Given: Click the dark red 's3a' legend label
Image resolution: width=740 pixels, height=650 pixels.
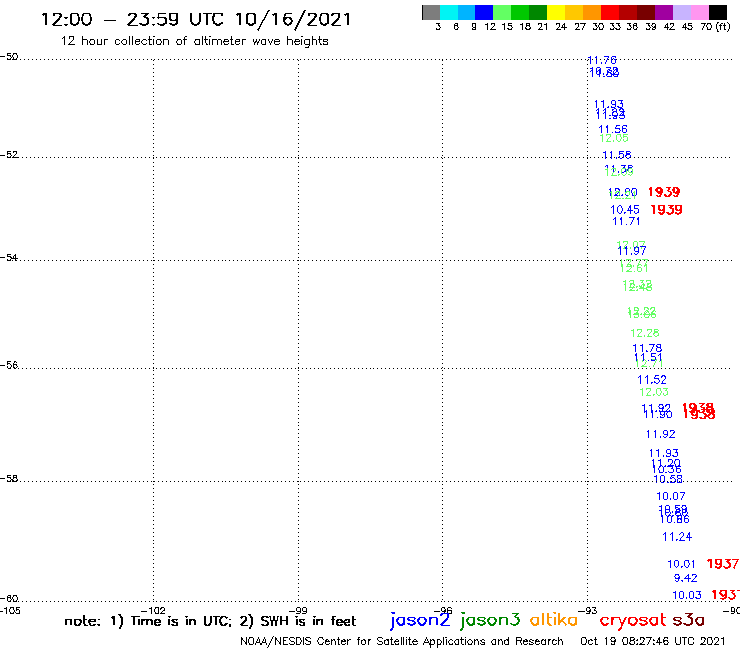Looking at the screenshot, I should 688,620.
